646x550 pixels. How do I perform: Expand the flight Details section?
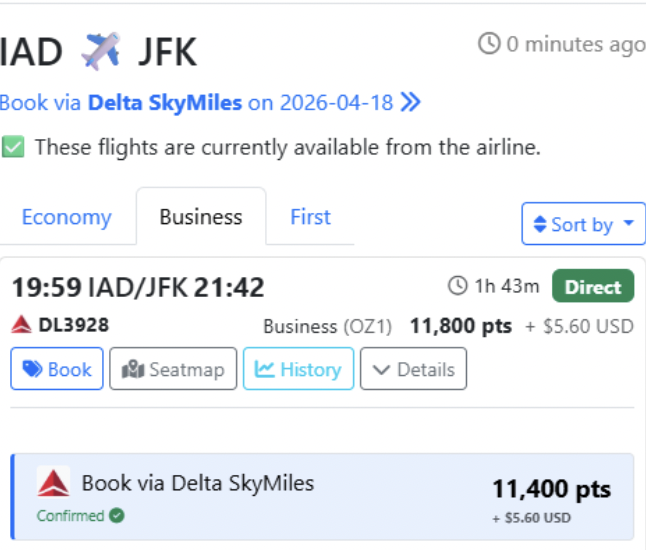point(413,369)
